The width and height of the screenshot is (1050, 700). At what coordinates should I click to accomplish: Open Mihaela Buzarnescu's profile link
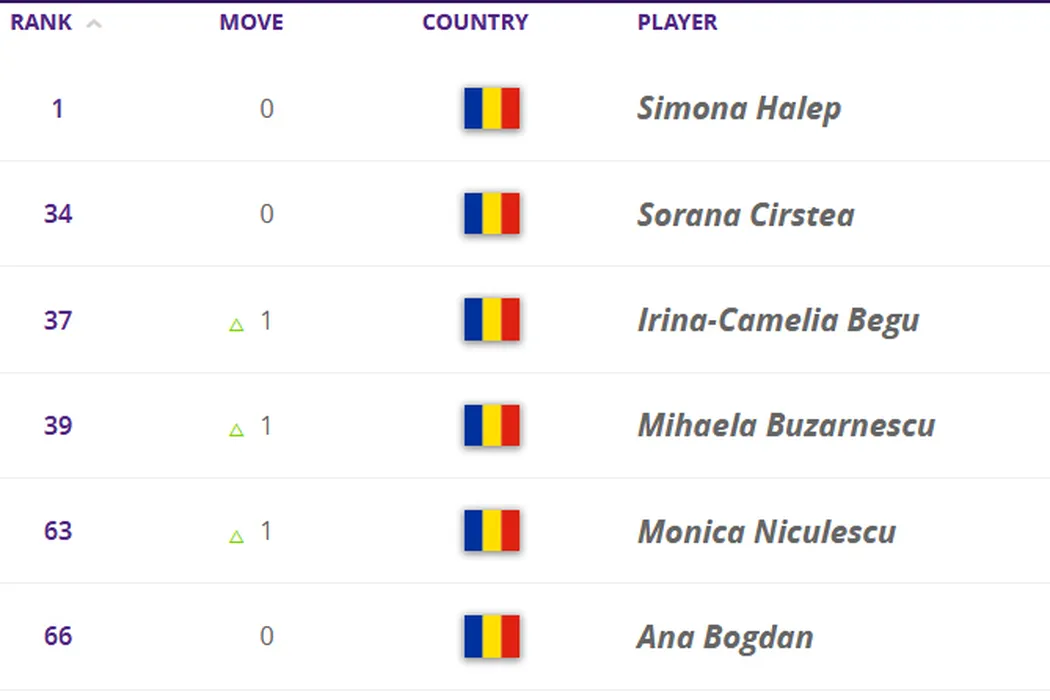(x=786, y=425)
